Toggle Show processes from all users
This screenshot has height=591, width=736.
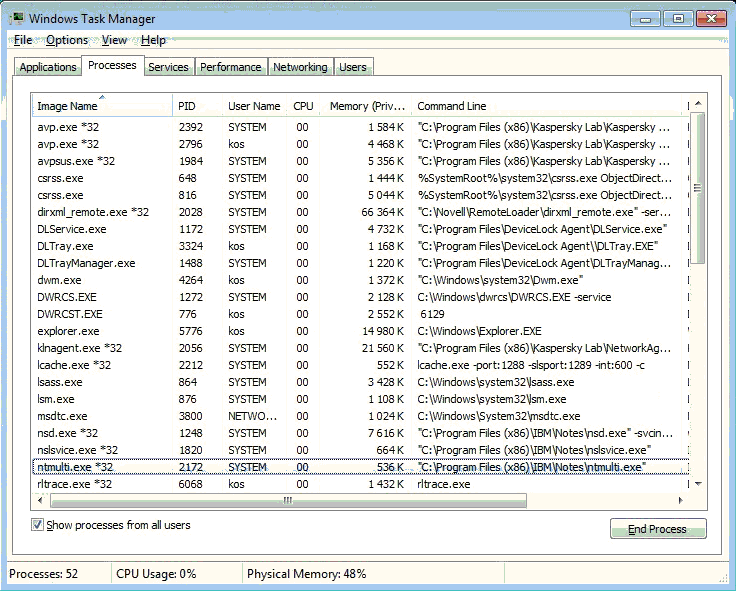[38, 525]
